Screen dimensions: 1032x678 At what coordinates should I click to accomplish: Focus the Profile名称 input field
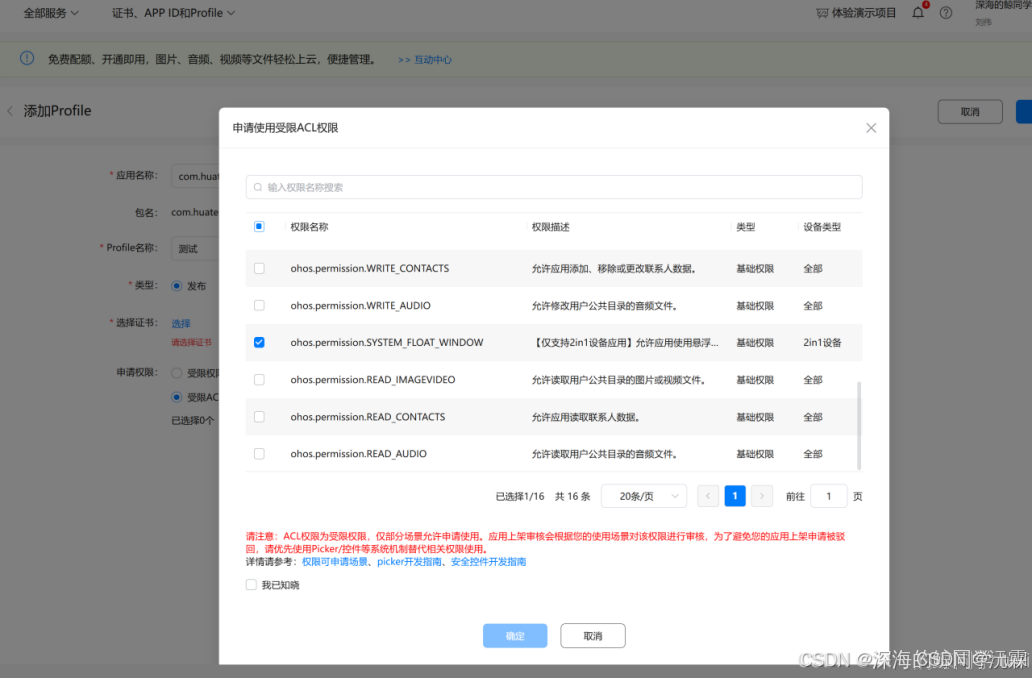click(x=195, y=249)
